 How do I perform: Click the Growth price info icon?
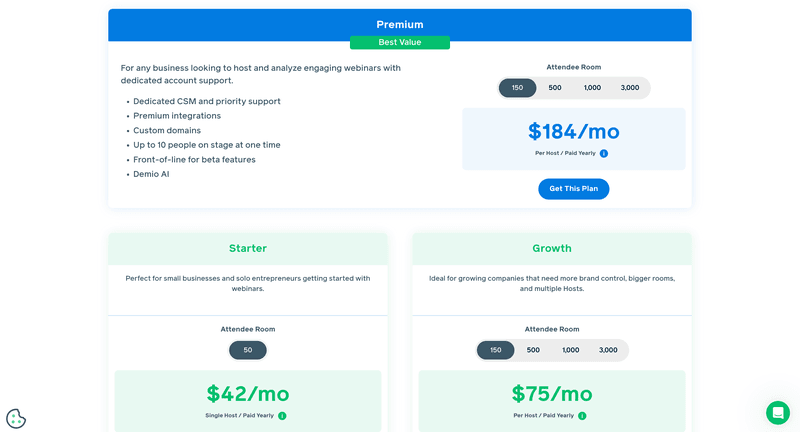582,416
